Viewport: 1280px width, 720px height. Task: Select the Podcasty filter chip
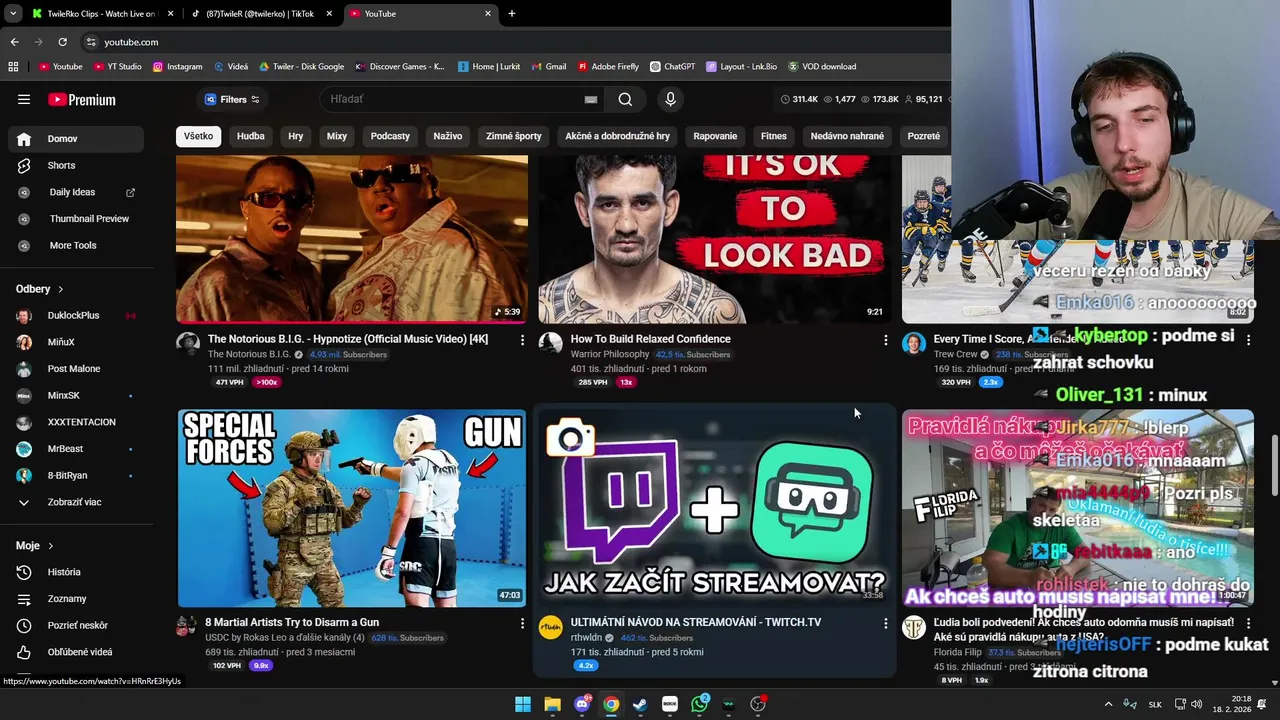[390, 136]
